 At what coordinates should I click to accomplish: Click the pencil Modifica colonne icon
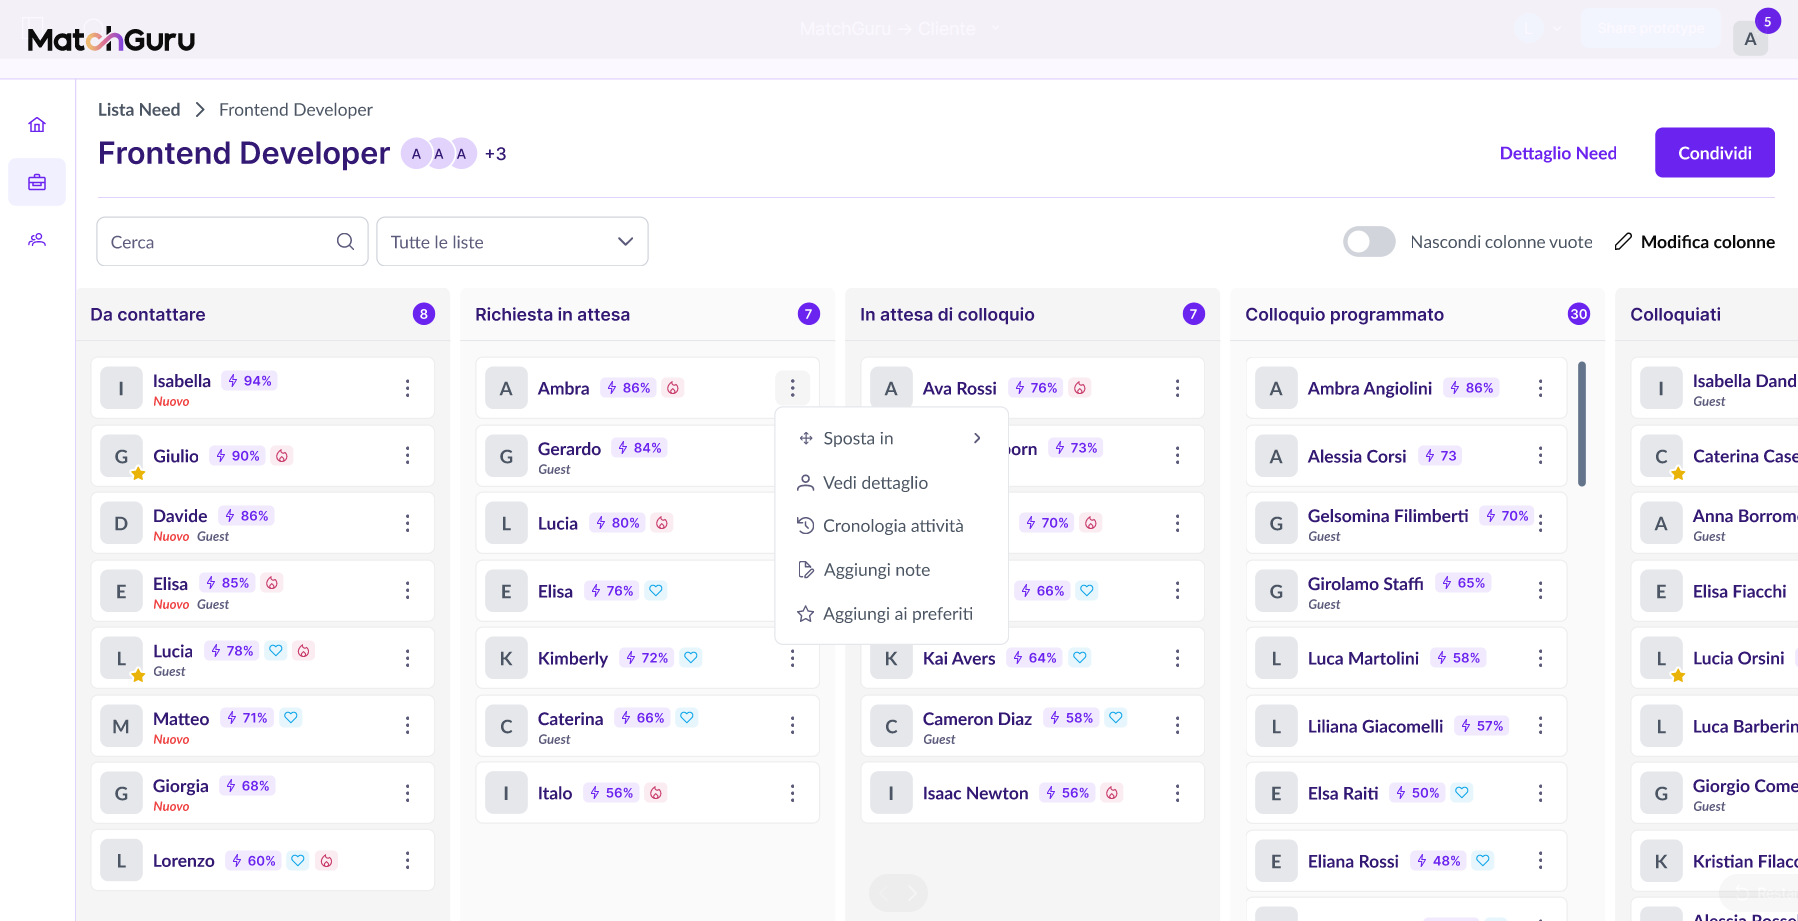[x=1623, y=241]
